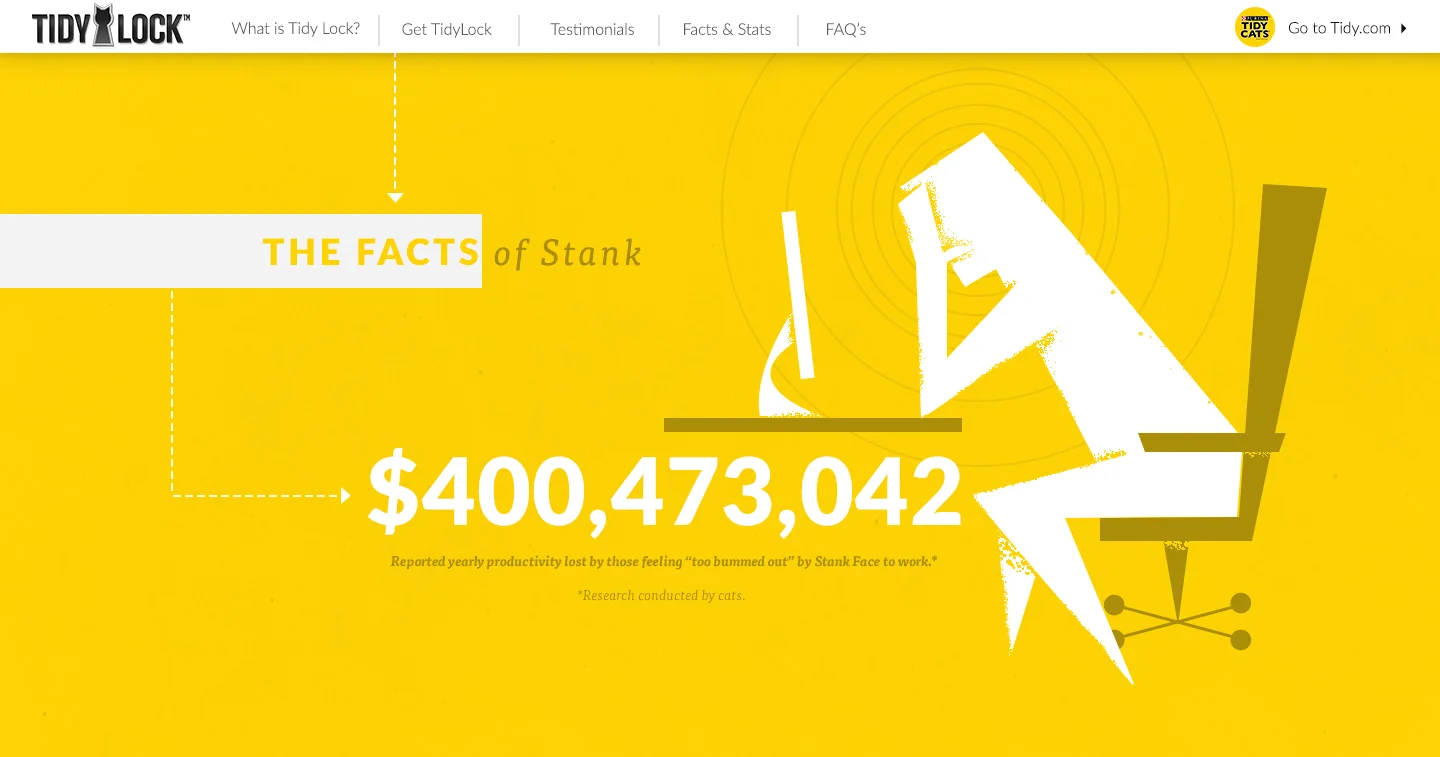Image resolution: width=1440 pixels, height=757 pixels.
Task: Click "THE FACTS" highlighted headline
Action: coord(371,251)
